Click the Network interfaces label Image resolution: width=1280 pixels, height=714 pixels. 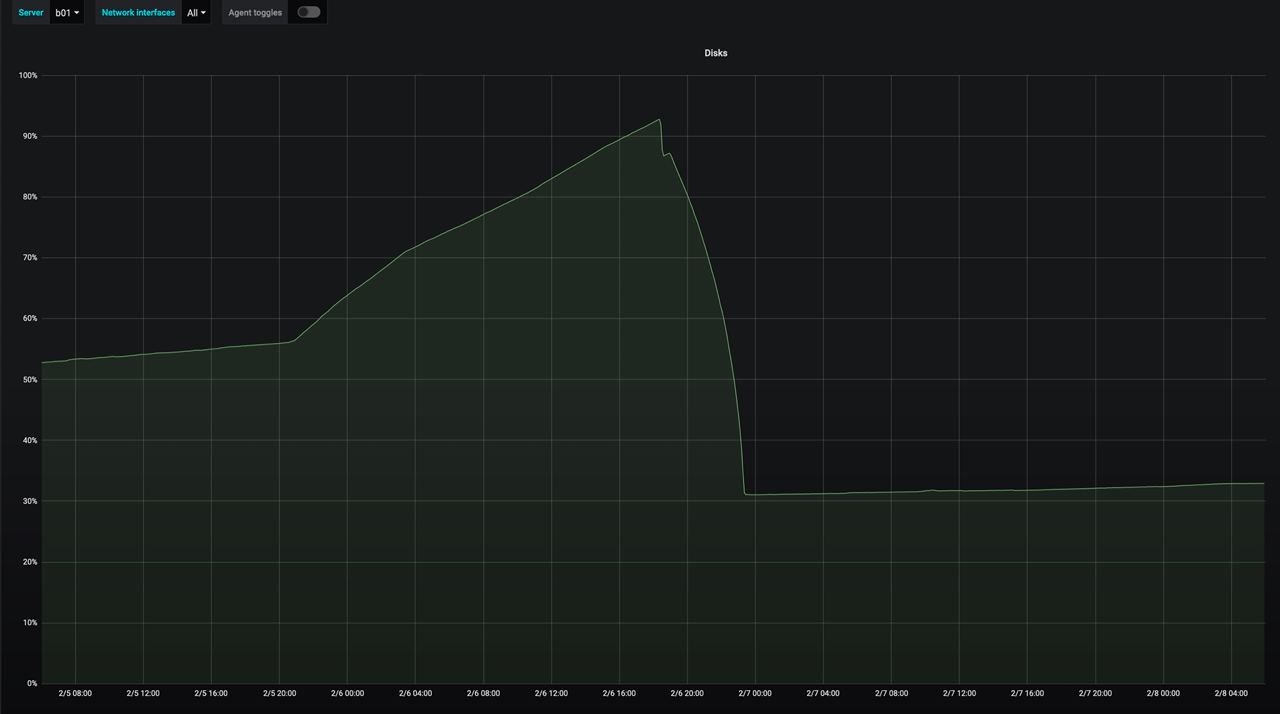(138, 13)
